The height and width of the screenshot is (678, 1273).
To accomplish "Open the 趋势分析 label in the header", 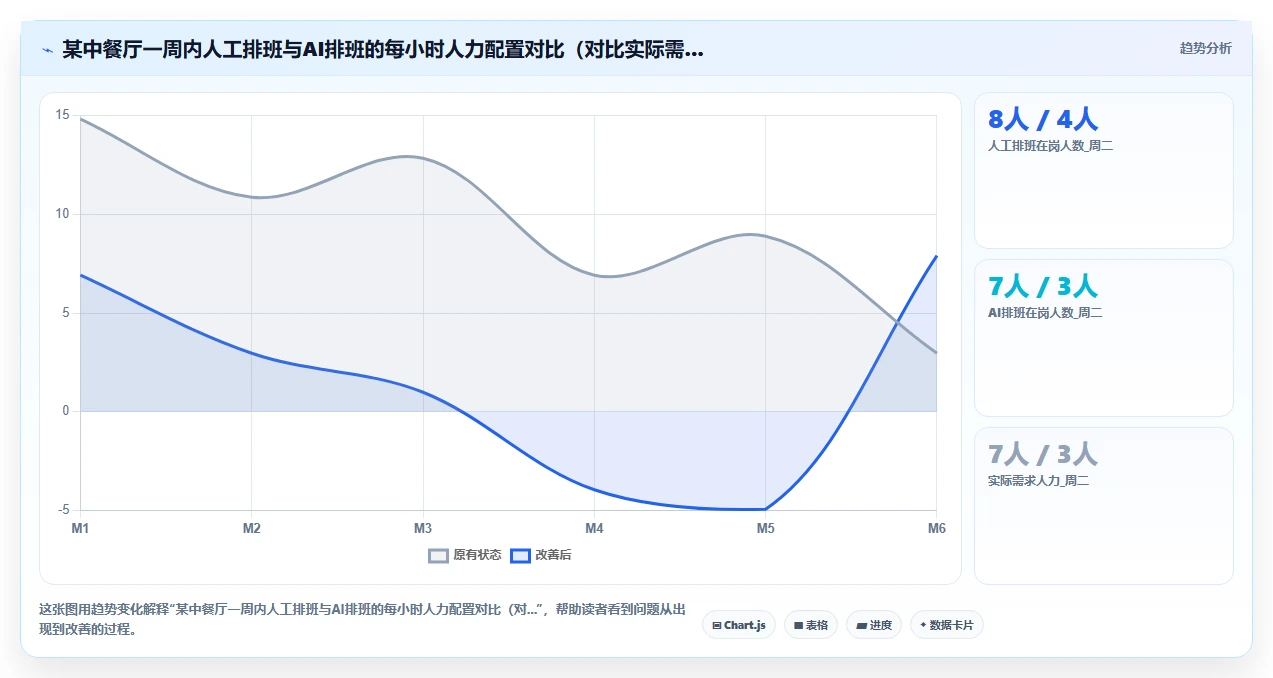I will [1205, 48].
